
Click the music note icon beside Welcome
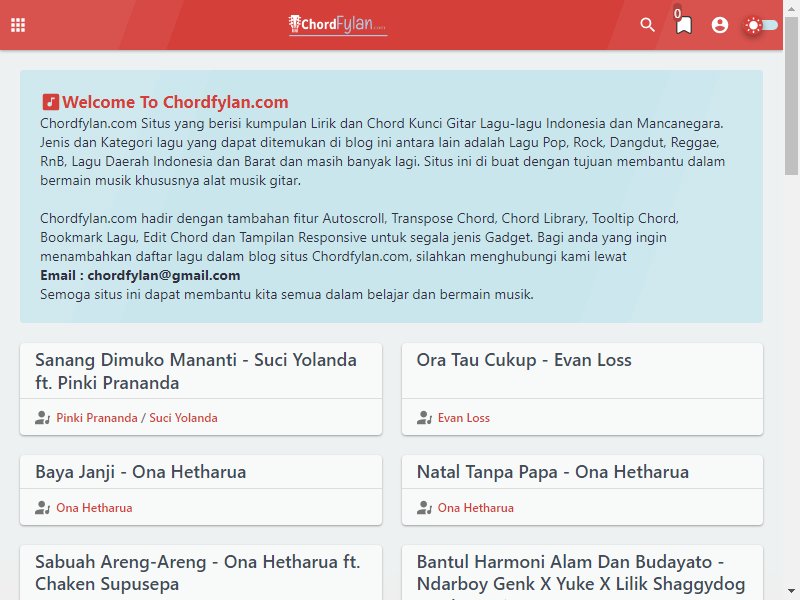pyautogui.click(x=50, y=102)
